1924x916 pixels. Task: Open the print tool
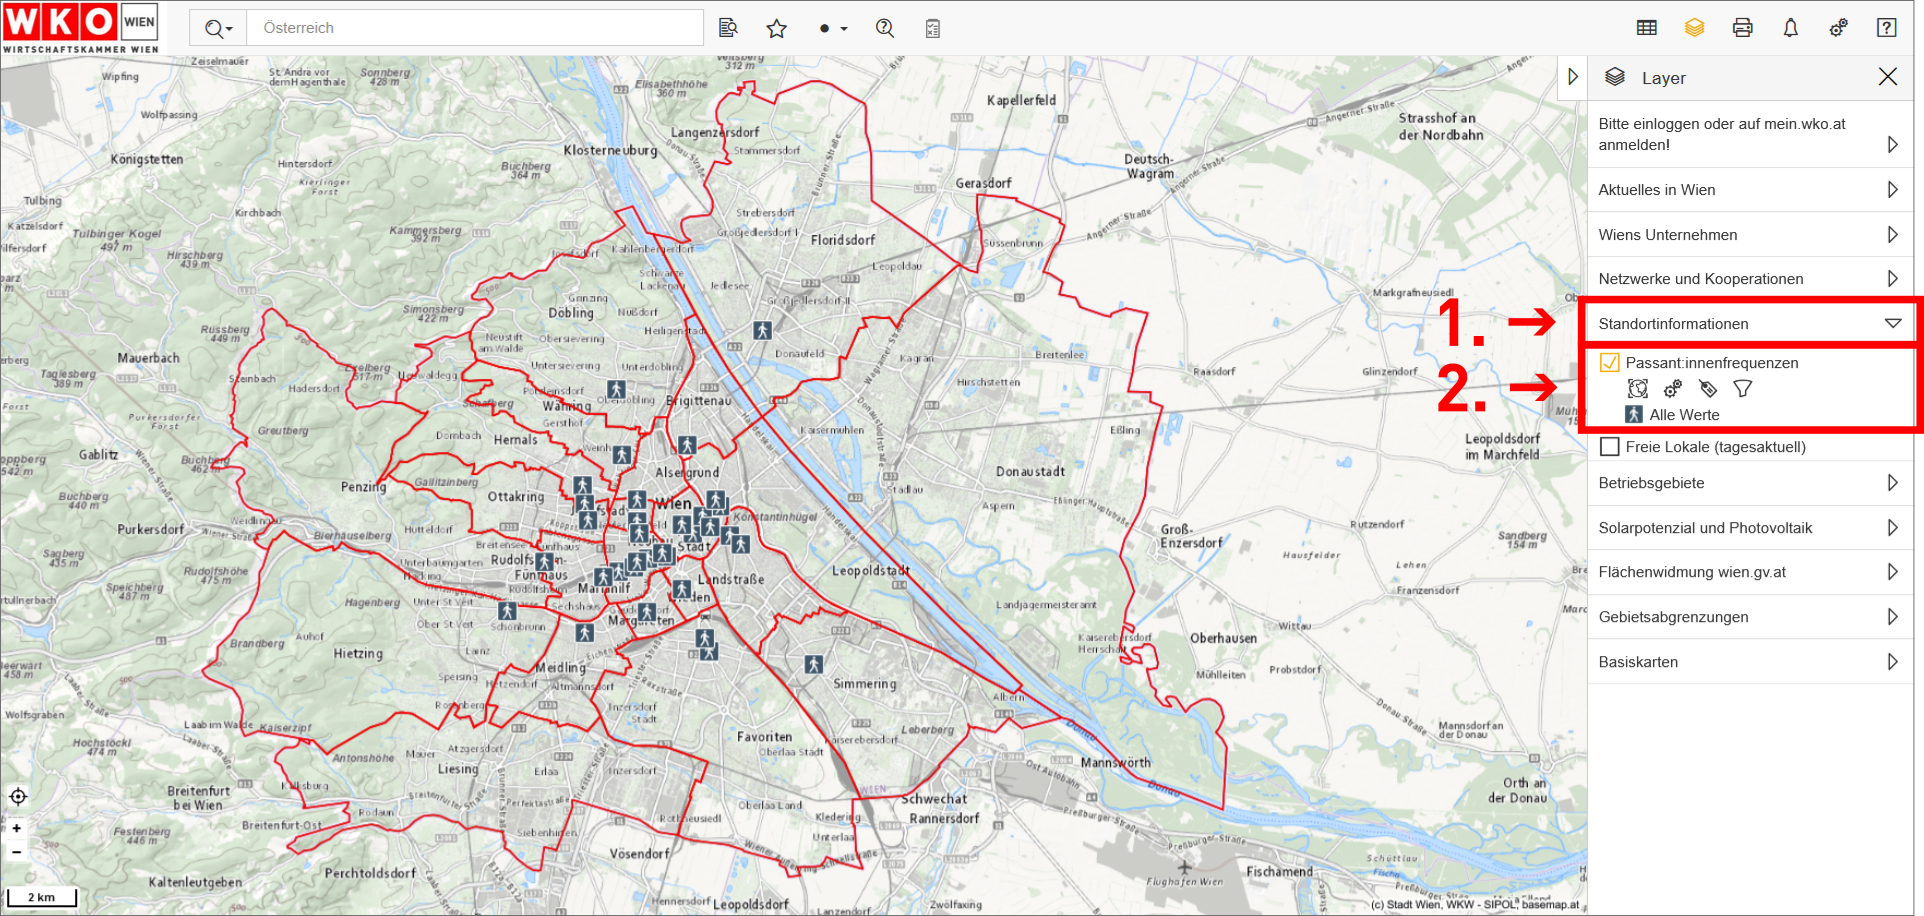pyautogui.click(x=1742, y=28)
